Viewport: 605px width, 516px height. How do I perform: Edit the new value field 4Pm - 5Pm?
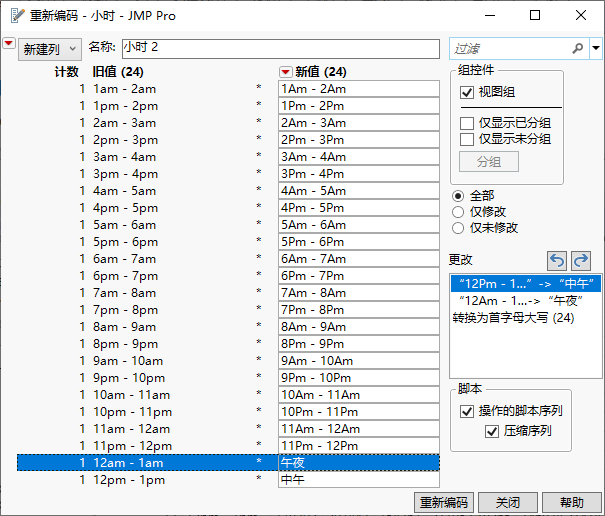(x=359, y=208)
